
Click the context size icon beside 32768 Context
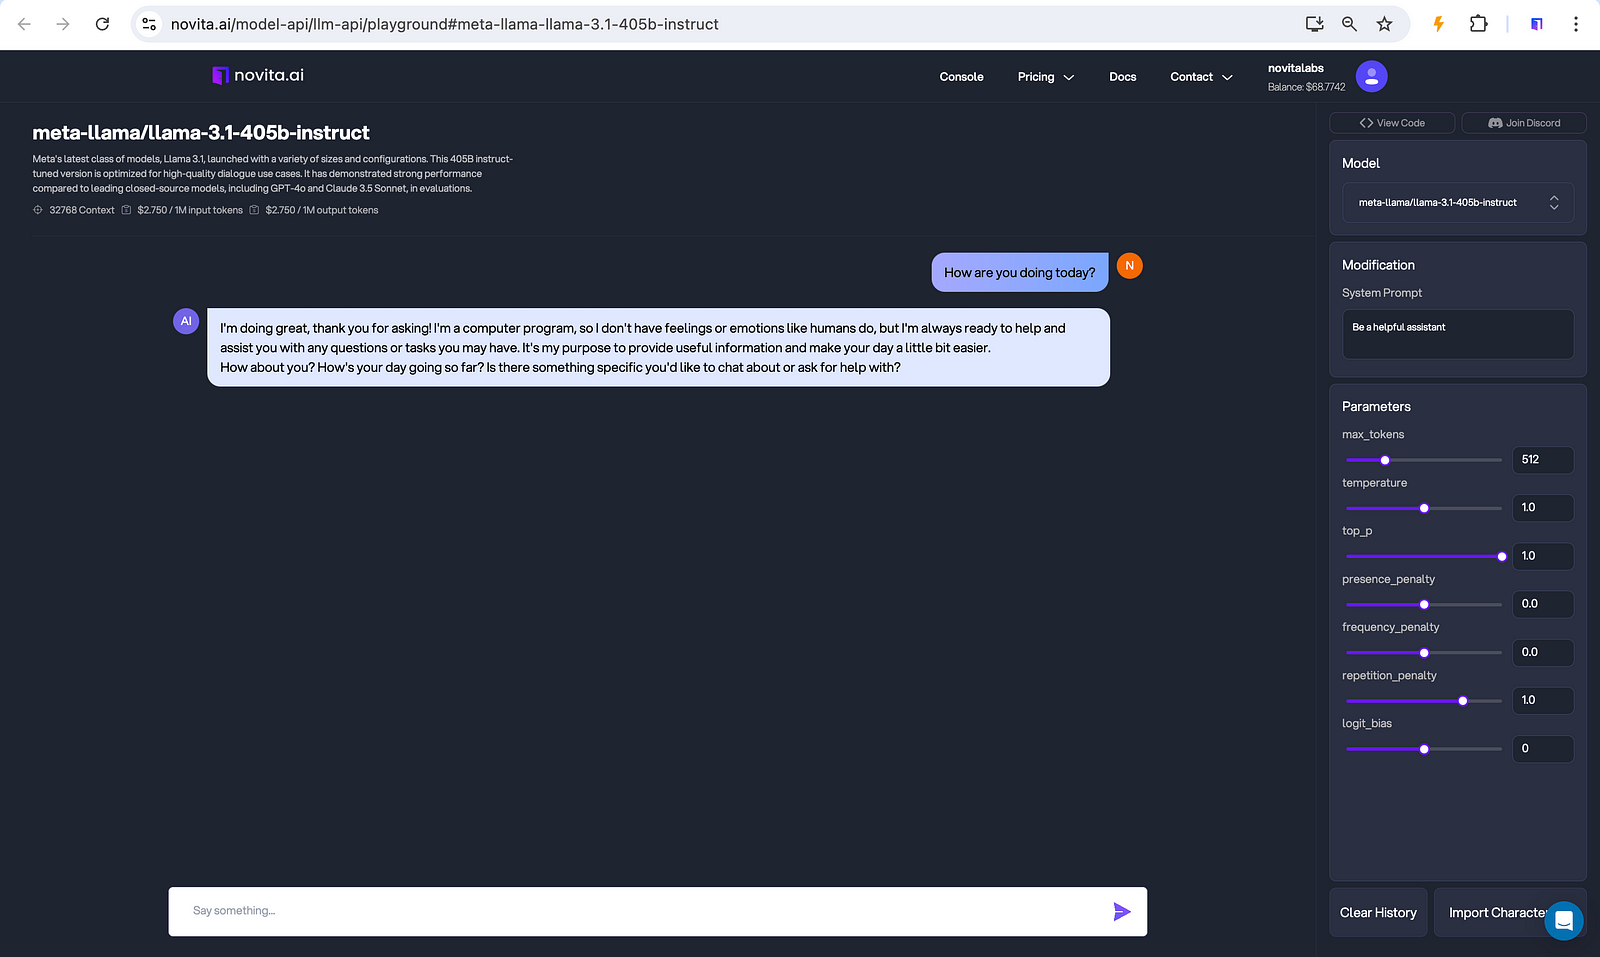[38, 210]
